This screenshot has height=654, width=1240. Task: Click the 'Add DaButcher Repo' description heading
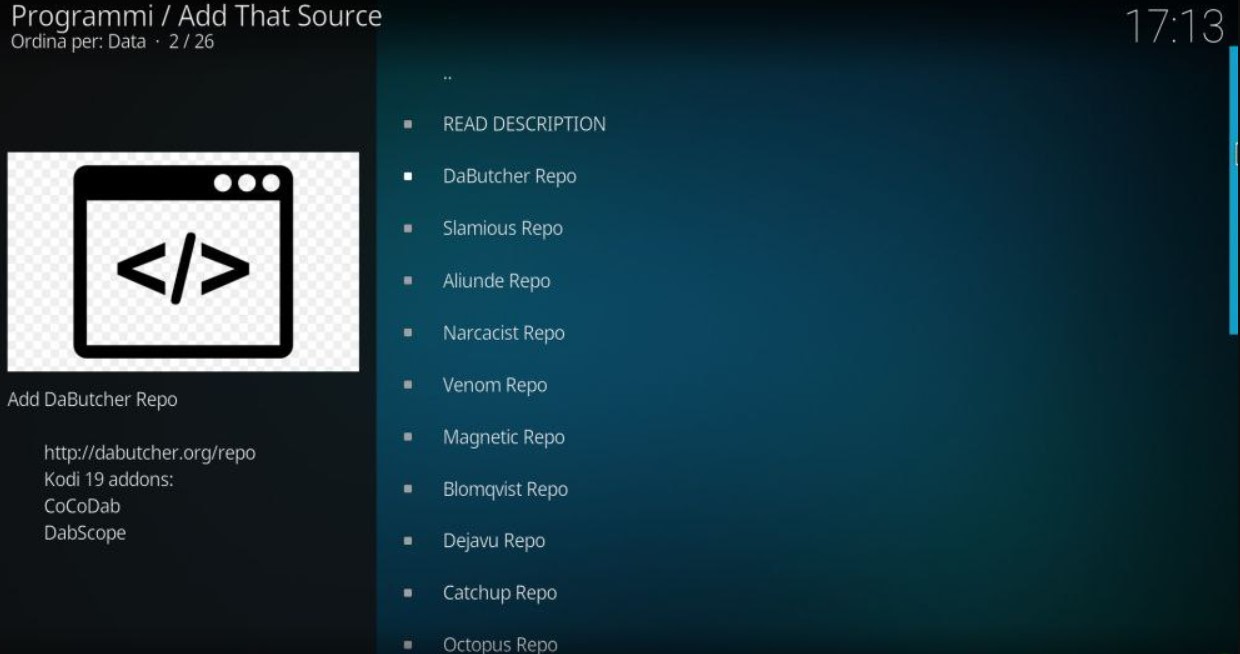click(x=92, y=399)
